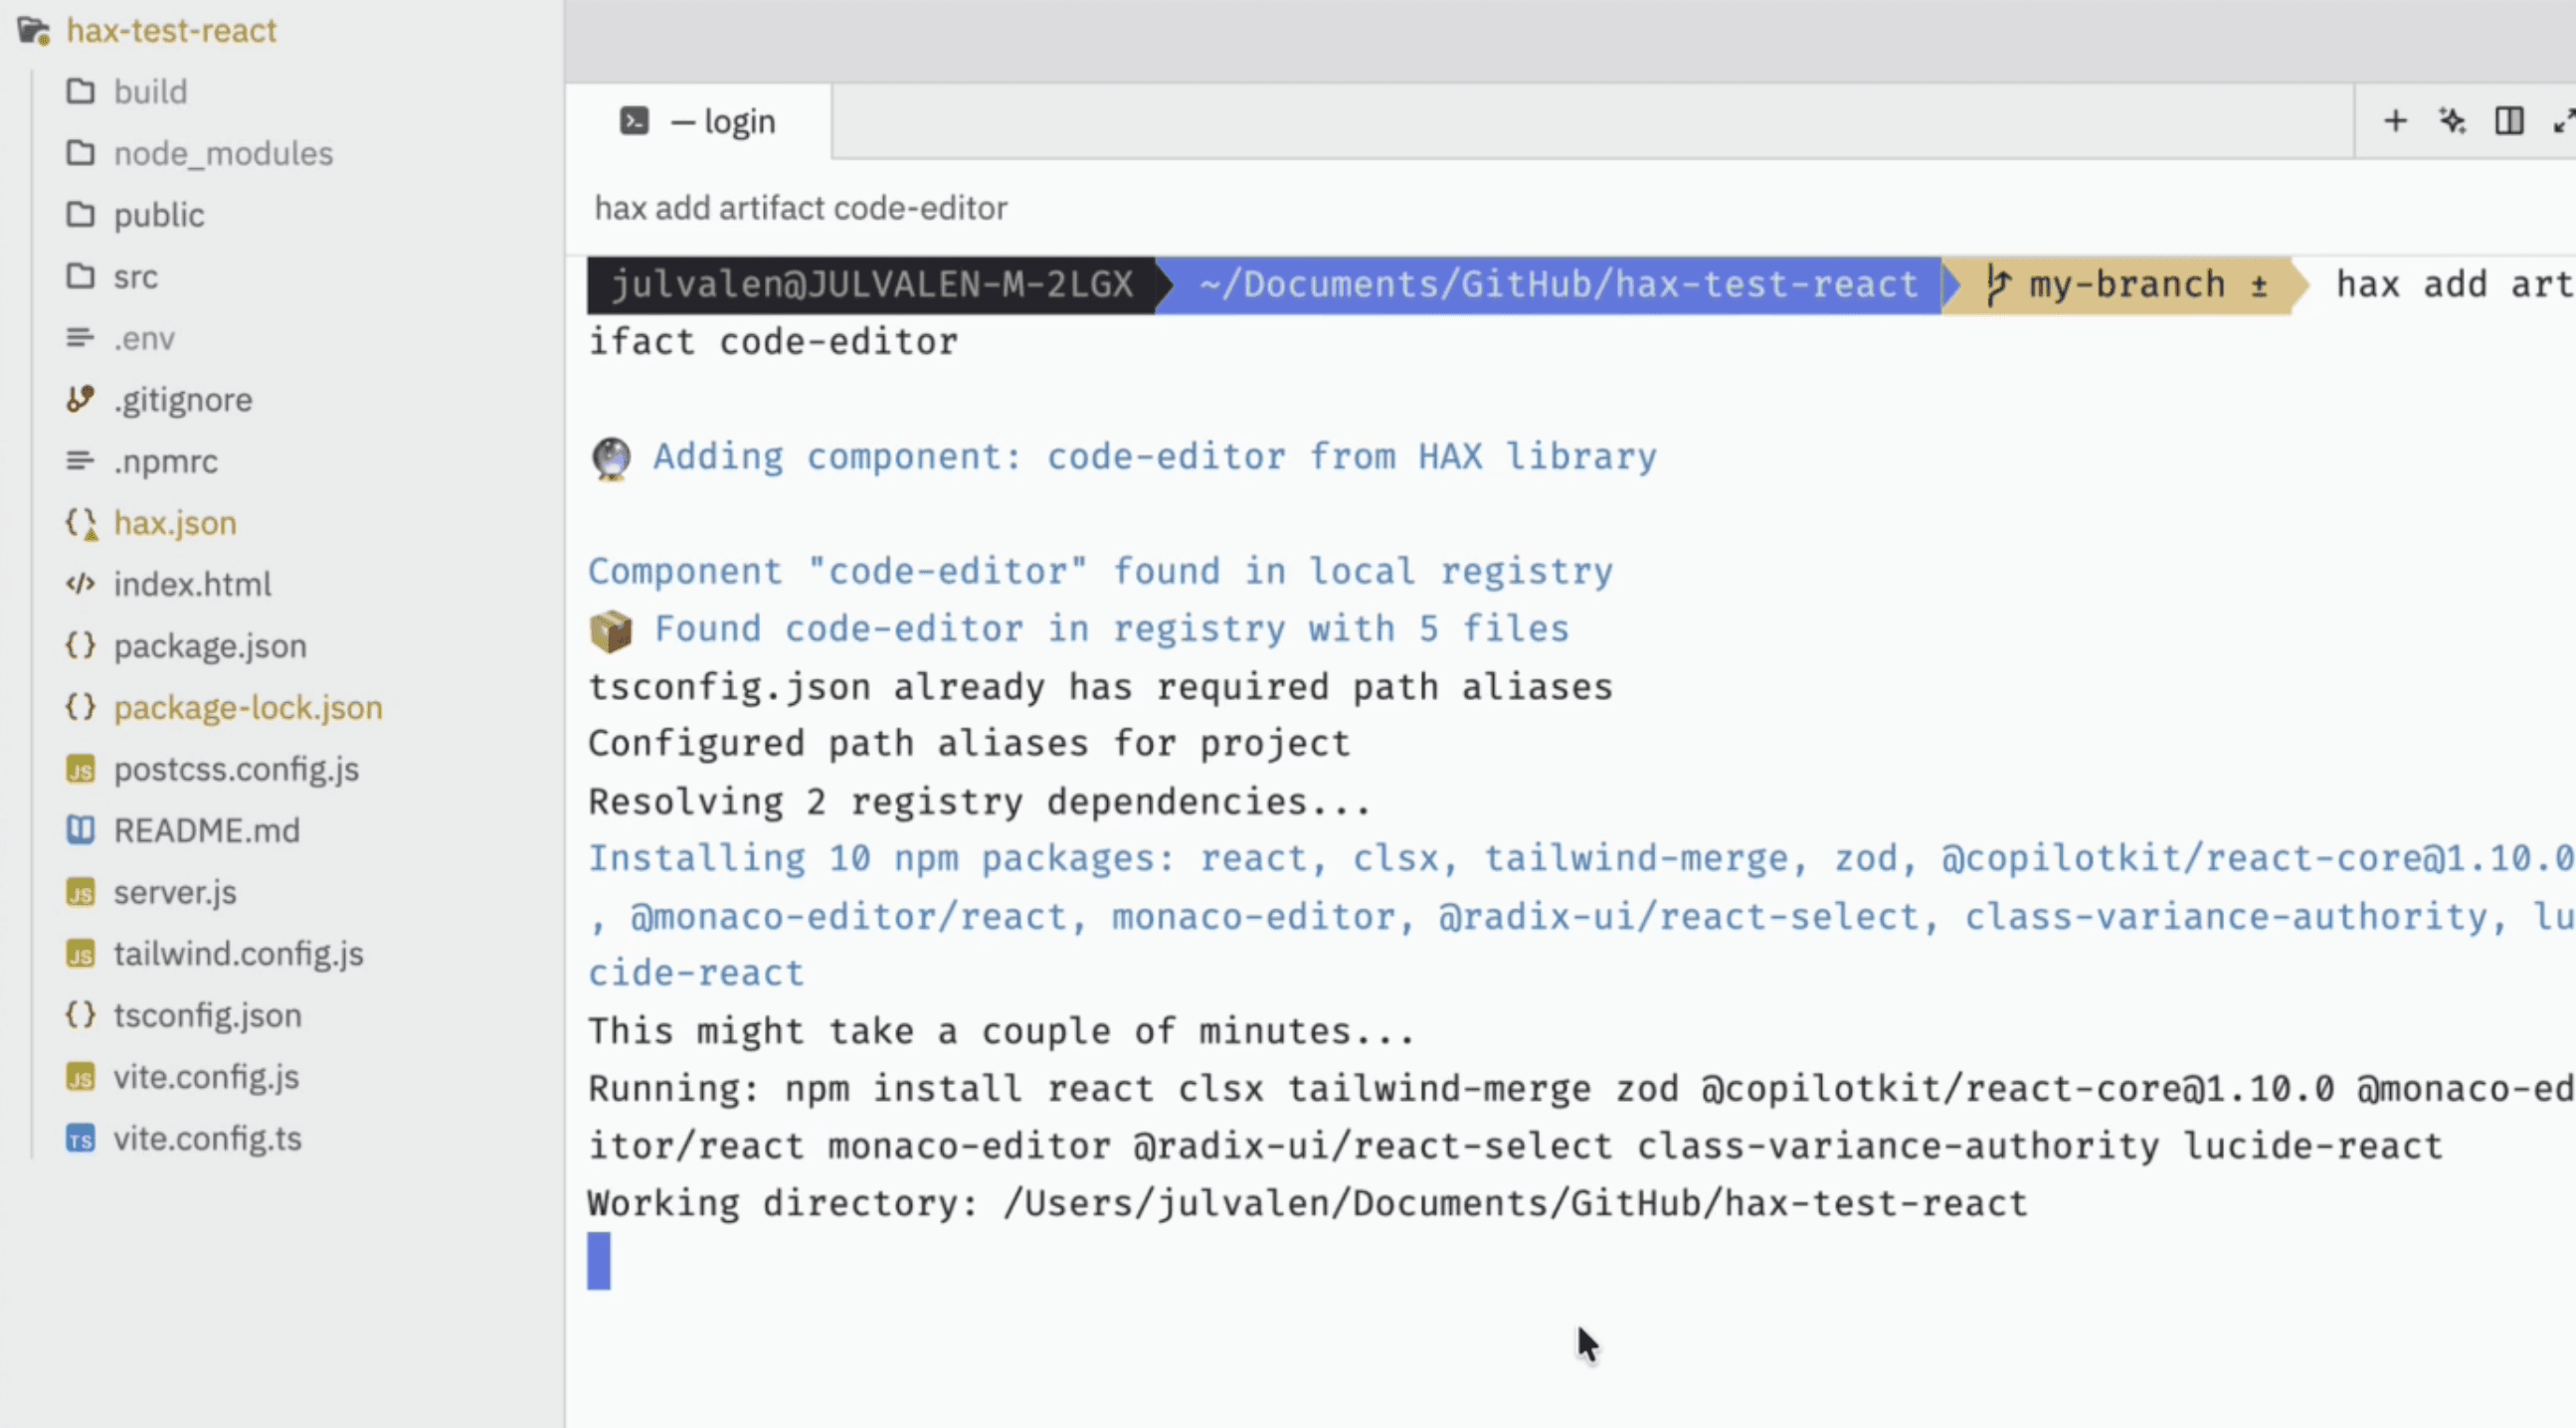Screen dimensions: 2576x1428
Task: Select package-lock.json in the sidebar
Action: coord(248,707)
